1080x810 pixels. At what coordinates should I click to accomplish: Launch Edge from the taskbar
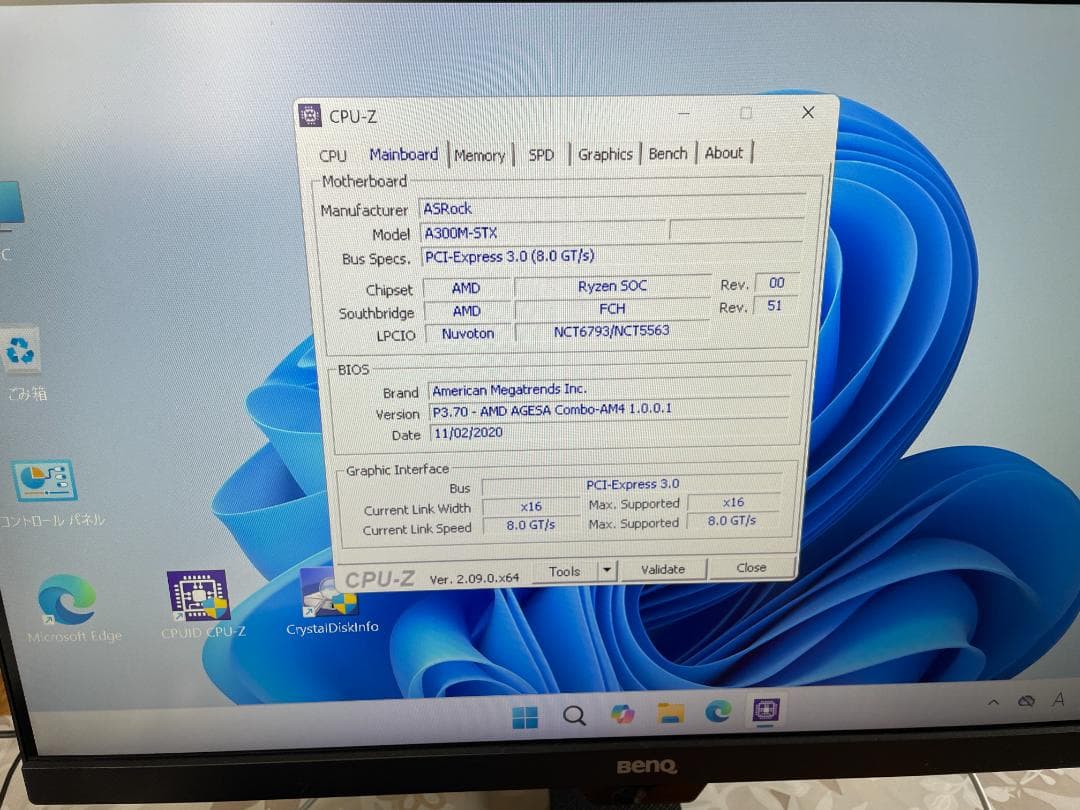(x=717, y=714)
